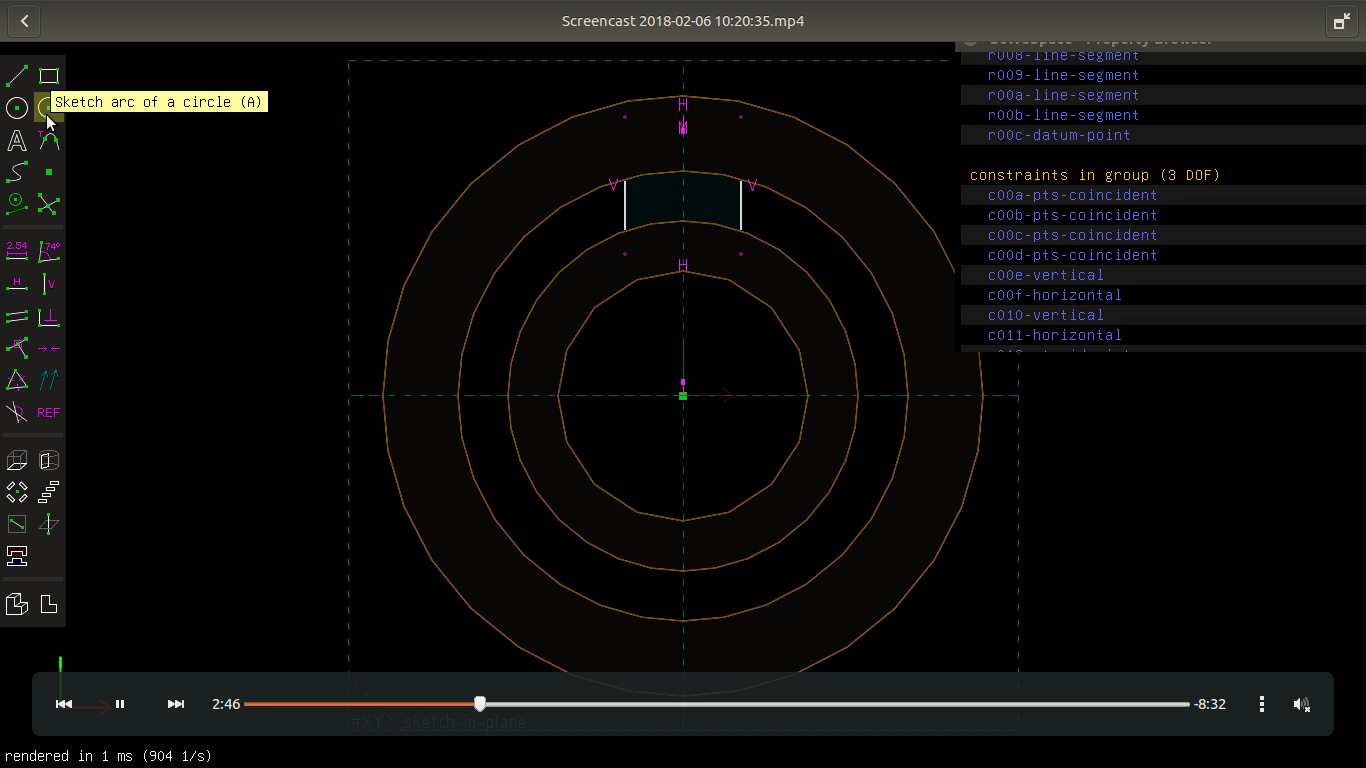Image resolution: width=1366 pixels, height=768 pixels.
Task: Create sketch in 3D group
Action: pyautogui.click(x=49, y=524)
